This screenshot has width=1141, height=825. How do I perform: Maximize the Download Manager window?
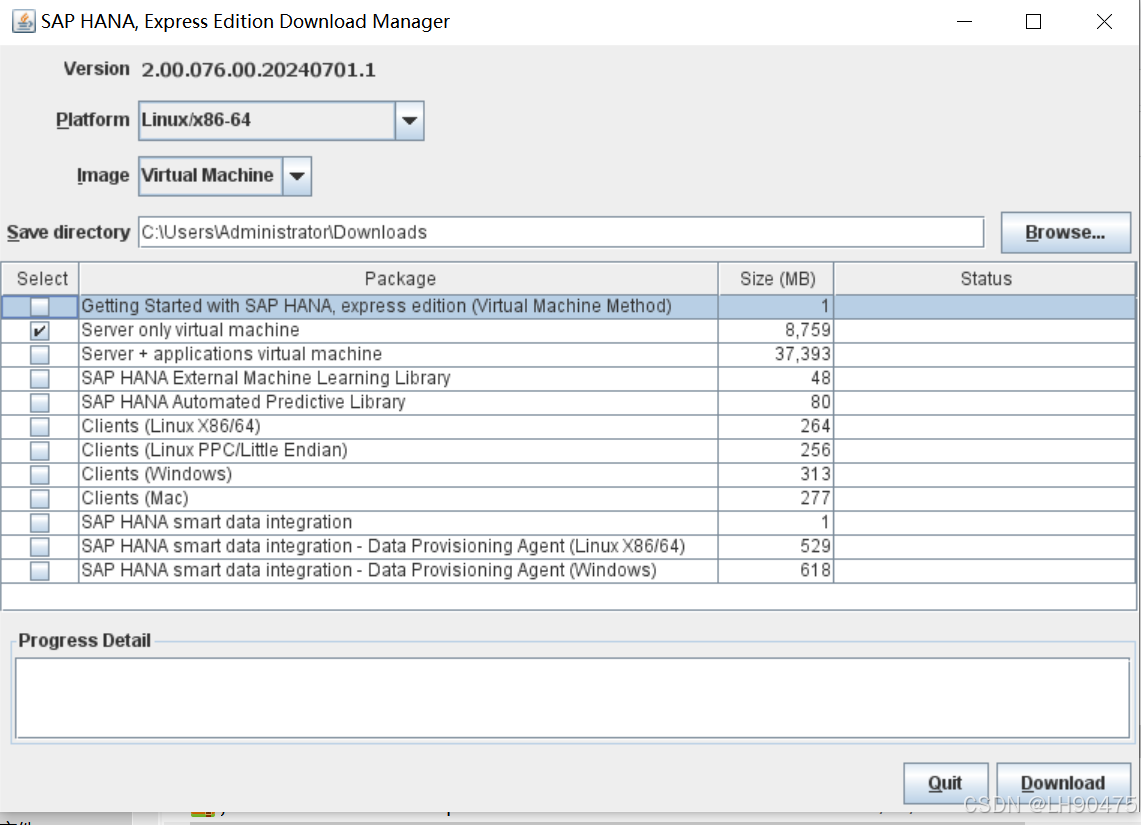tap(1033, 22)
